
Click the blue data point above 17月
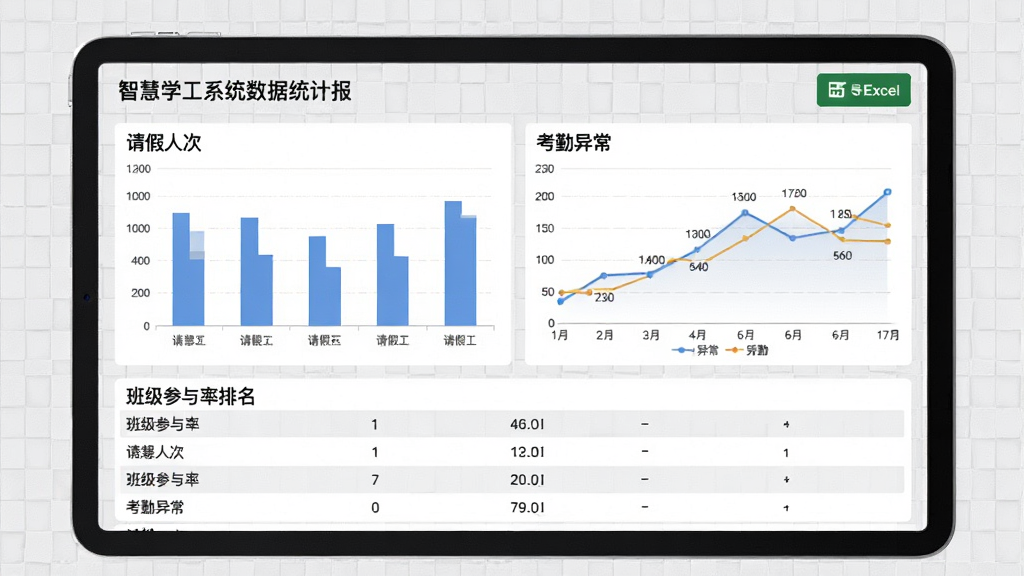(x=888, y=192)
